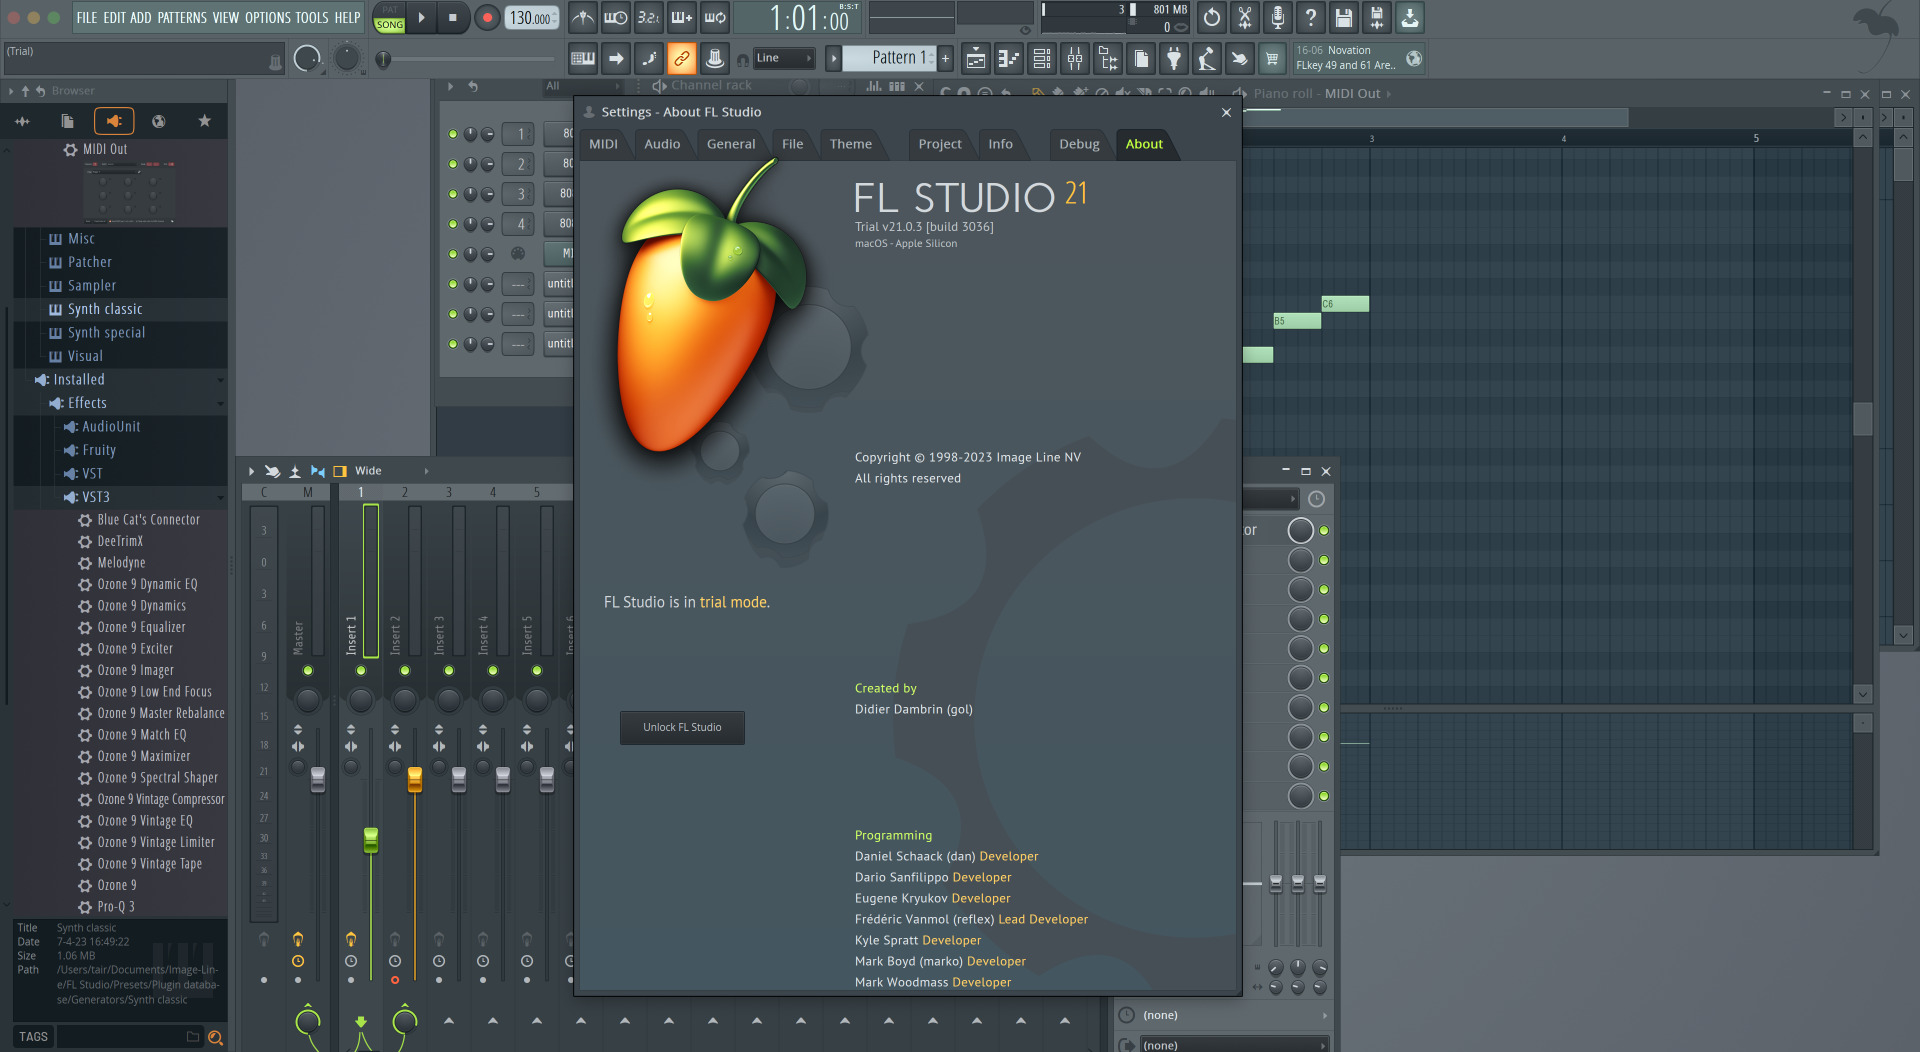Open help with the question mark icon

point(1310,17)
